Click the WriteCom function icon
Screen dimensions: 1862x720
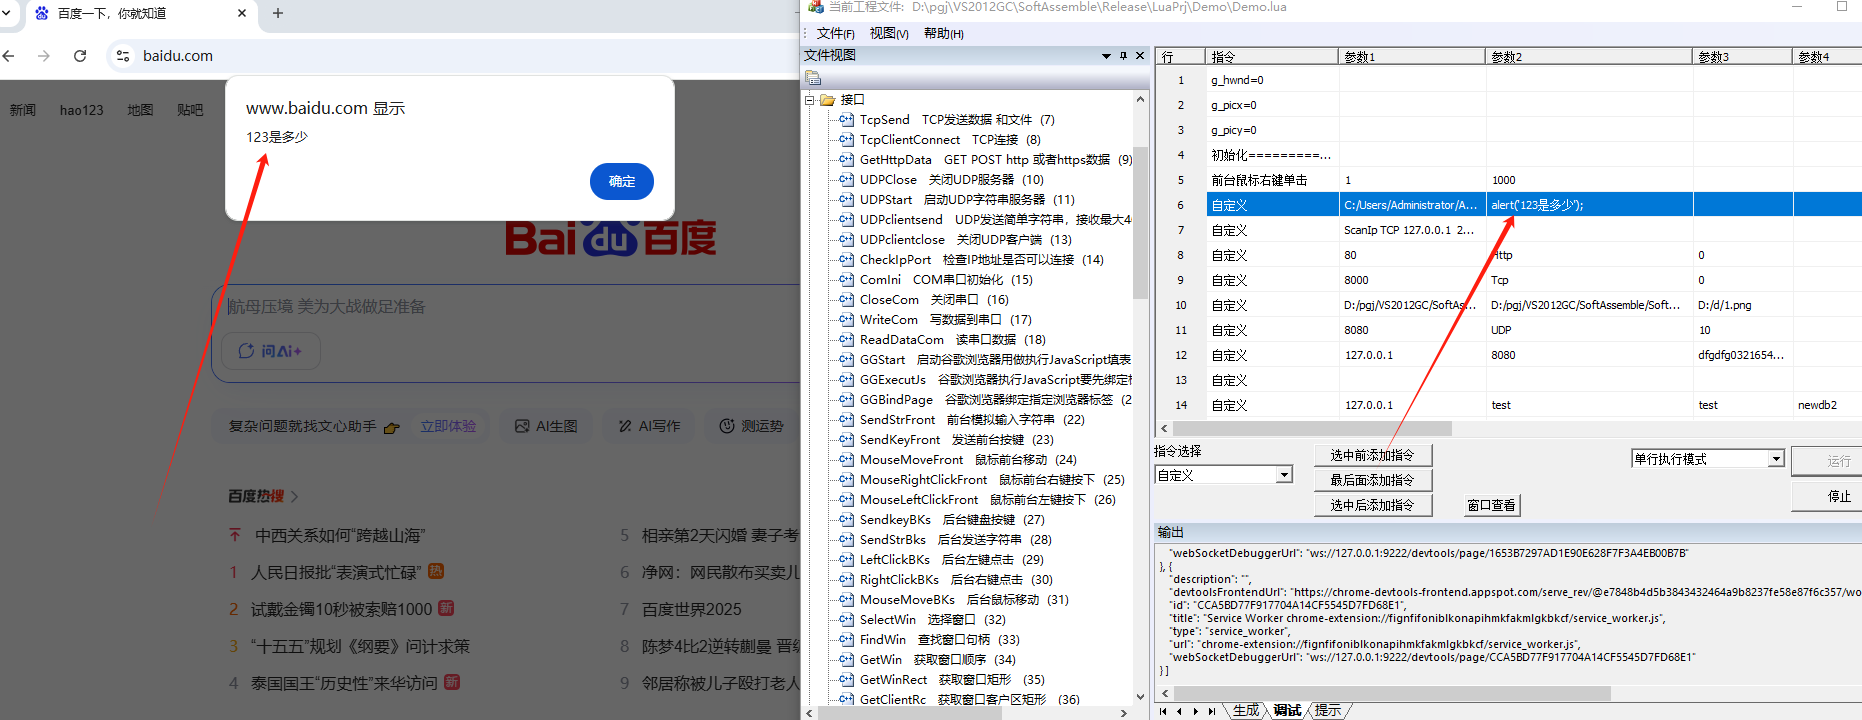coord(846,319)
